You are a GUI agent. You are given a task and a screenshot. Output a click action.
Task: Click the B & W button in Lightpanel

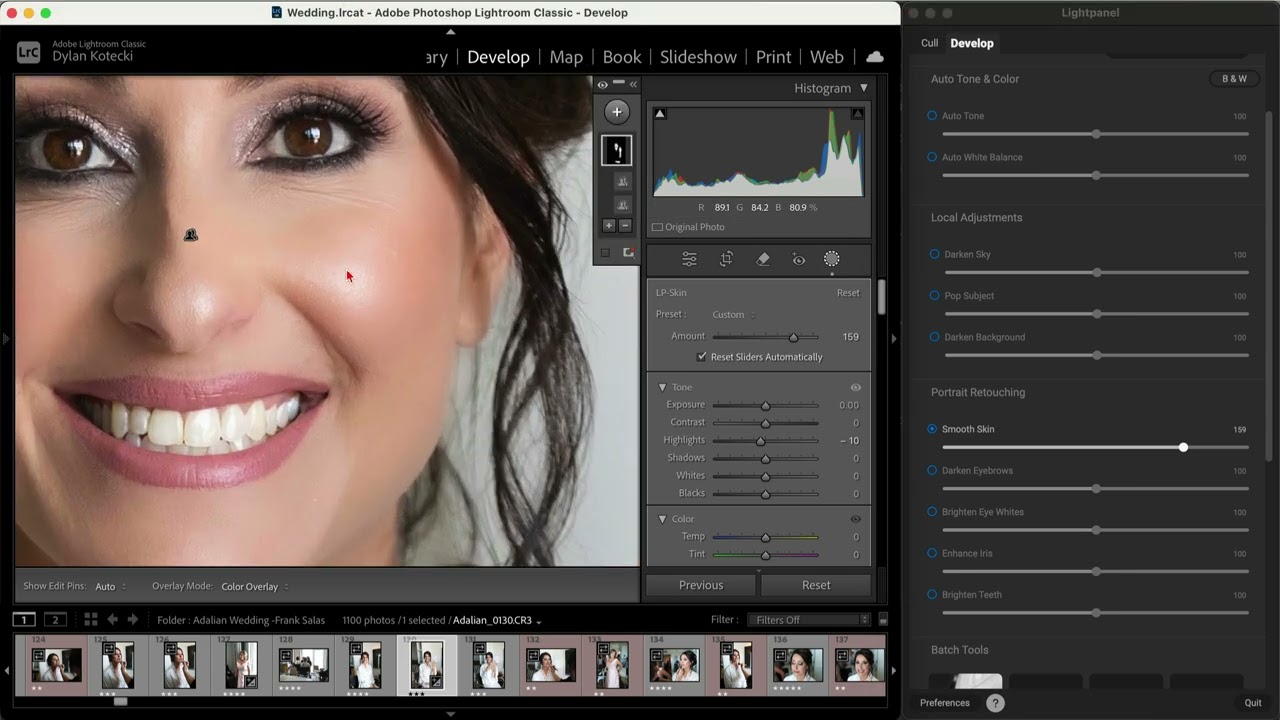(x=1234, y=79)
